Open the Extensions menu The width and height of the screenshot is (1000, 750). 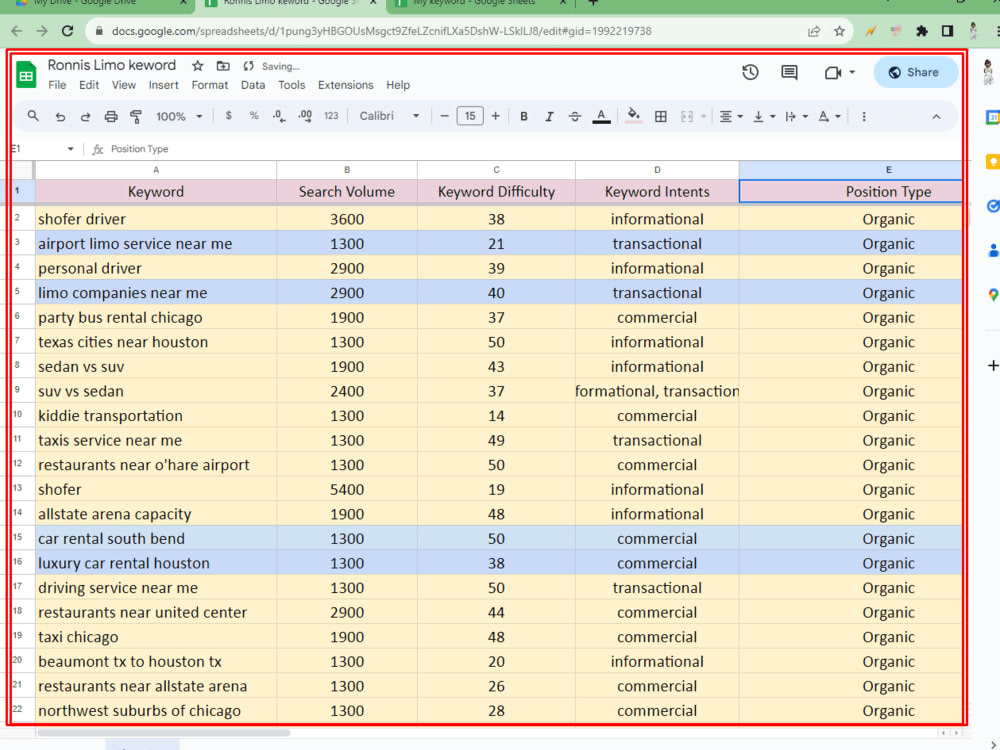(x=346, y=85)
